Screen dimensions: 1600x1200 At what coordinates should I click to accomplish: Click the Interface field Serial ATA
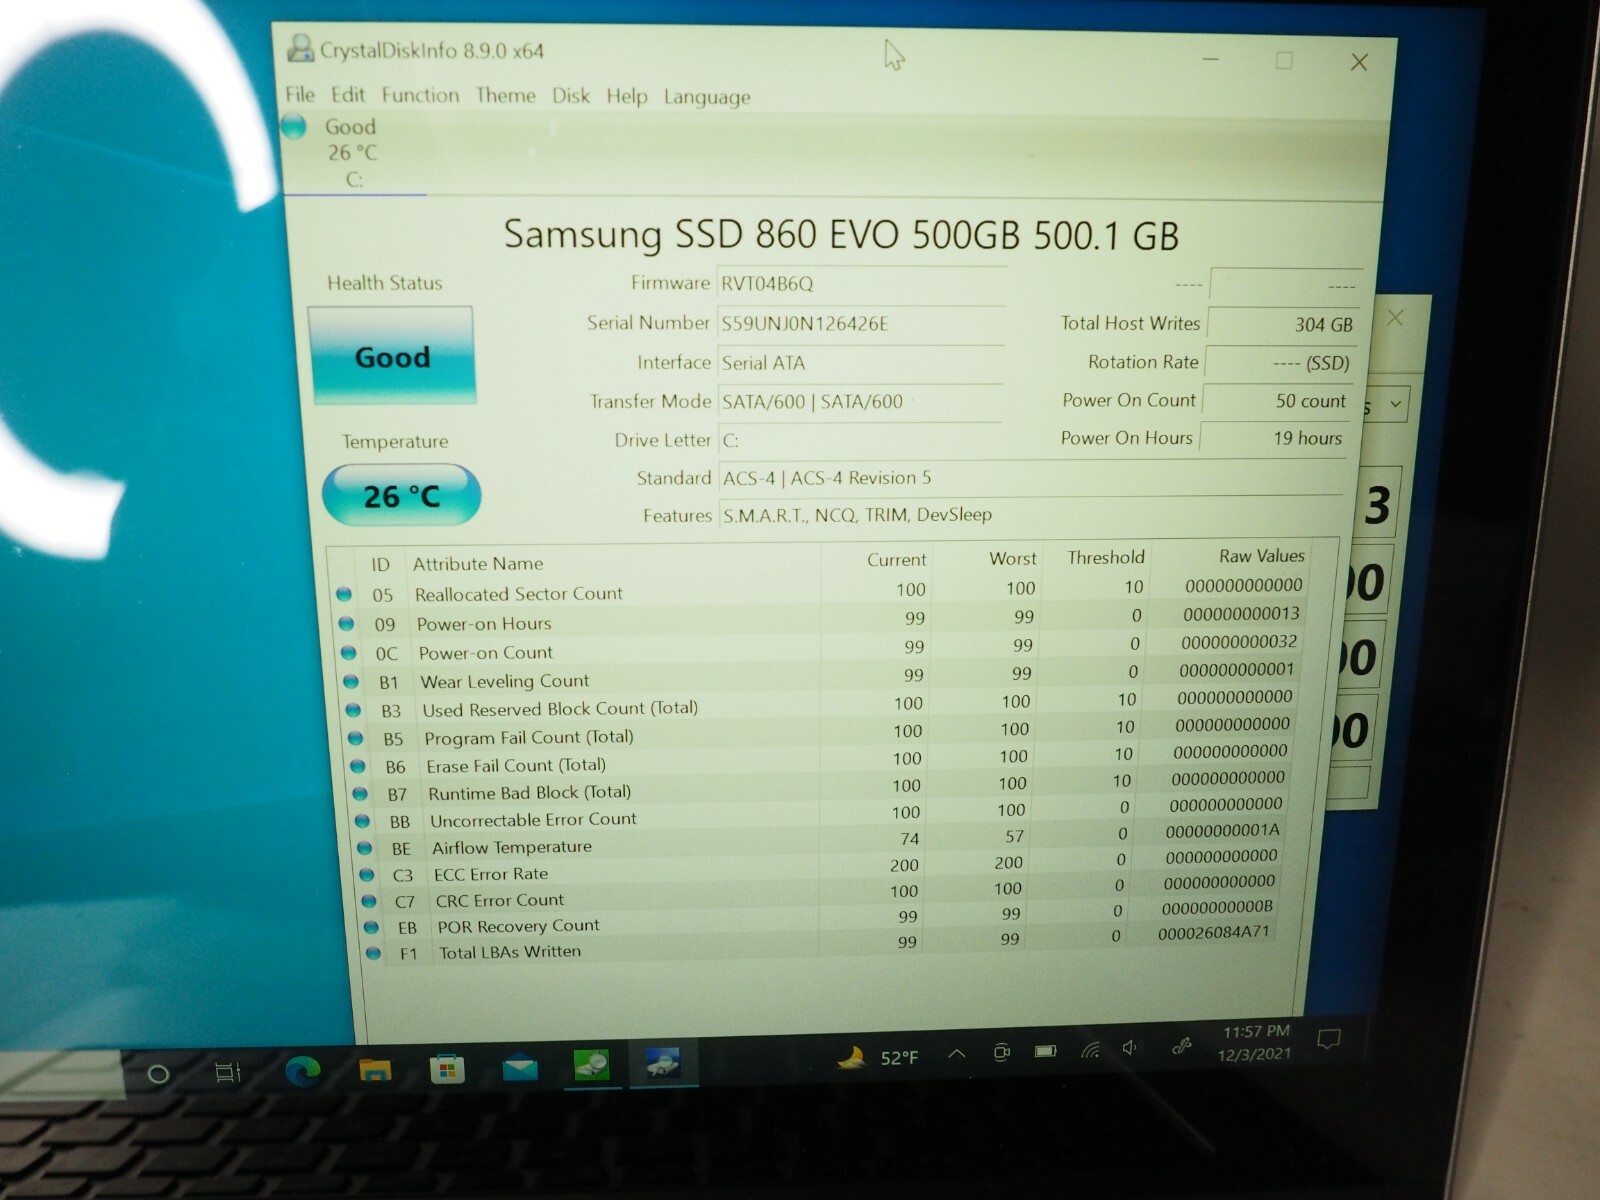pos(861,363)
